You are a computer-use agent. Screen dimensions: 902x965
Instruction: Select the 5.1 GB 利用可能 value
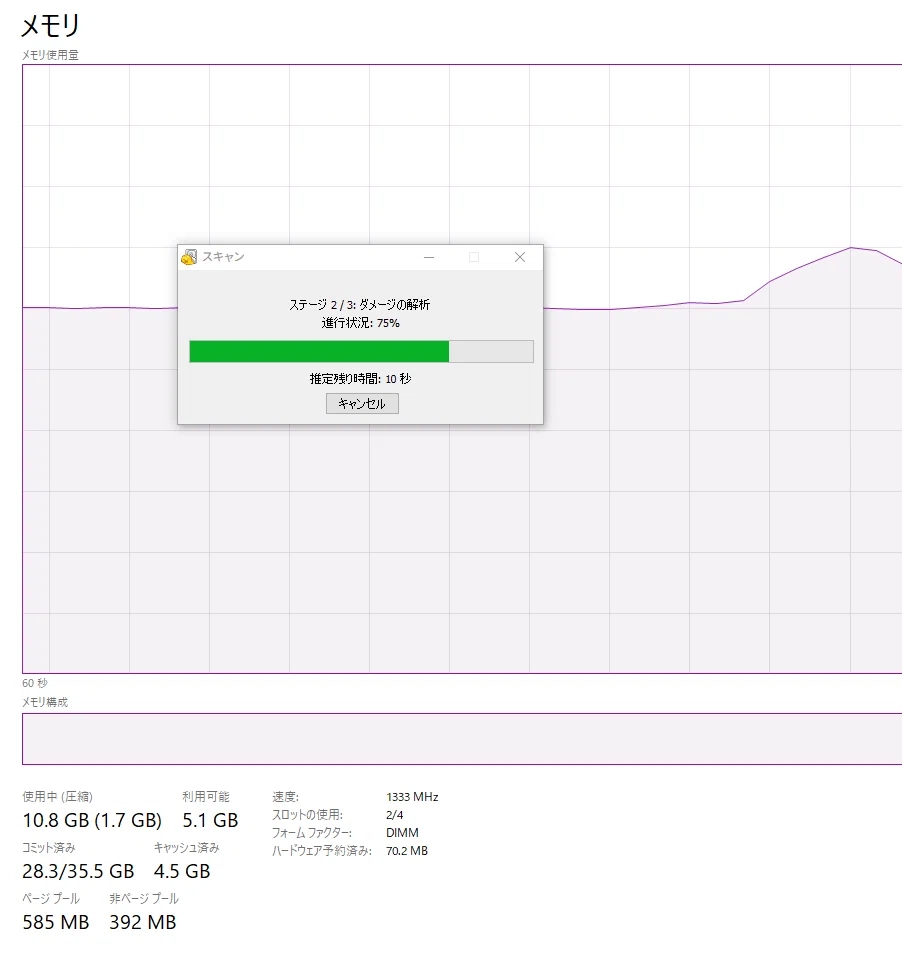(210, 820)
